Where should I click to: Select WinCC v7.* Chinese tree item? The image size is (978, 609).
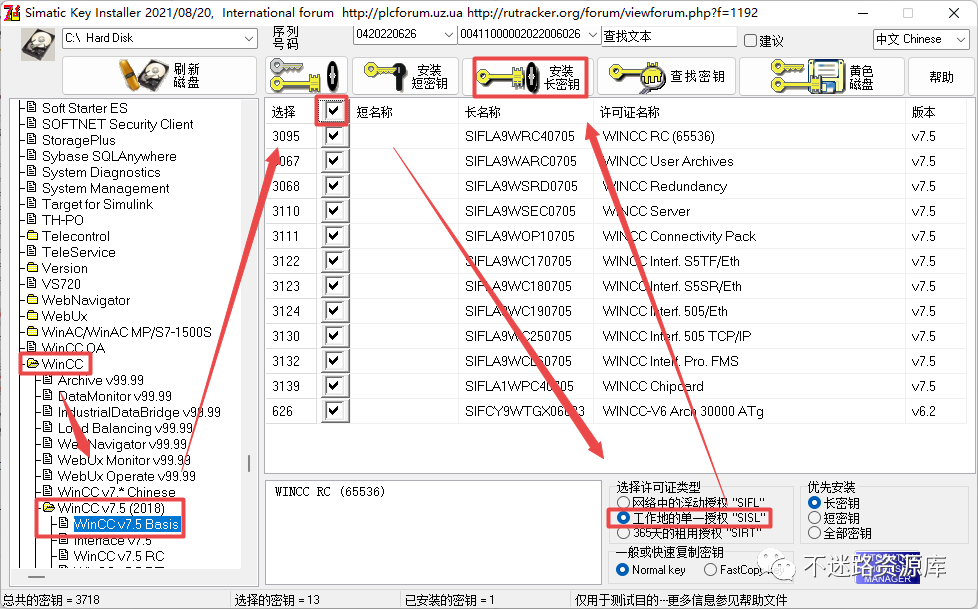click(117, 492)
